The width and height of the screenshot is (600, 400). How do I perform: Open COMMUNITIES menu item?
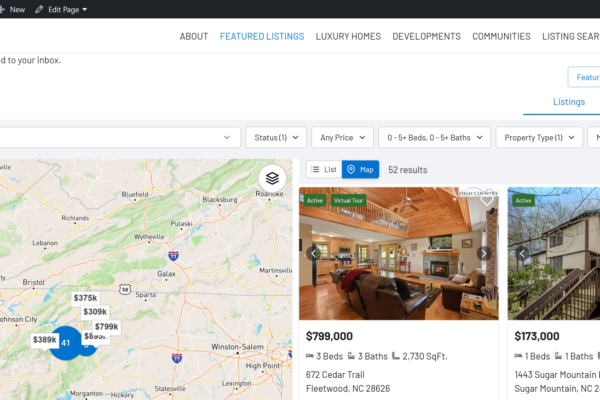click(x=501, y=36)
